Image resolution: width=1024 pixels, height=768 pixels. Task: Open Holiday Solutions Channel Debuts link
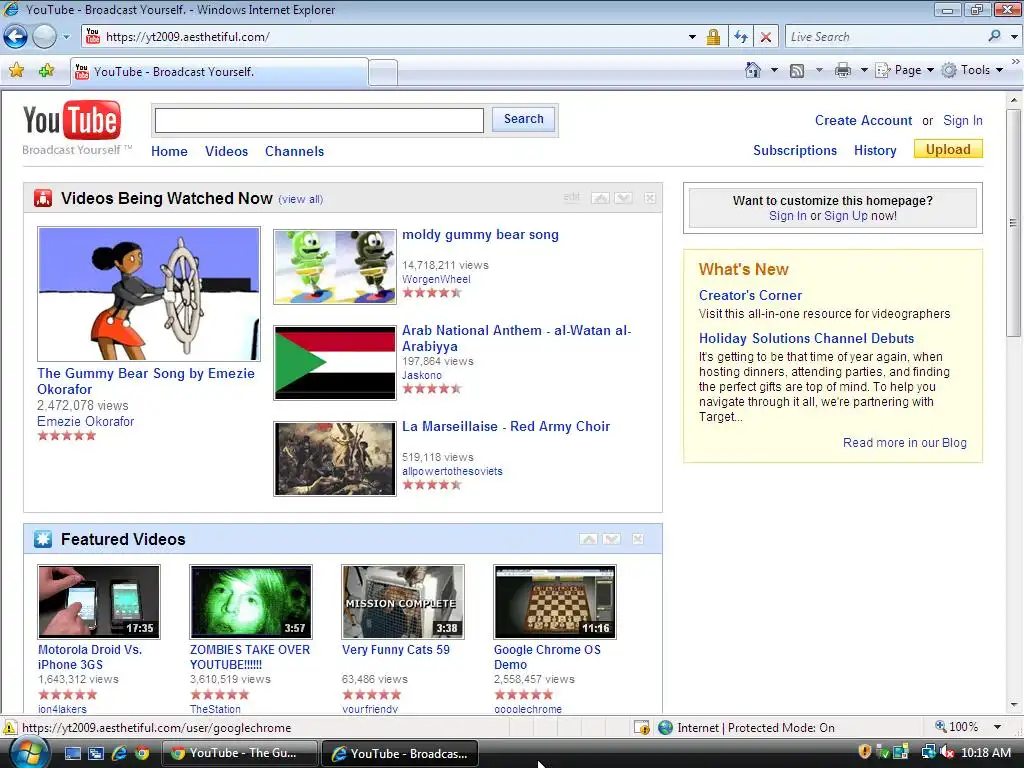(x=807, y=338)
